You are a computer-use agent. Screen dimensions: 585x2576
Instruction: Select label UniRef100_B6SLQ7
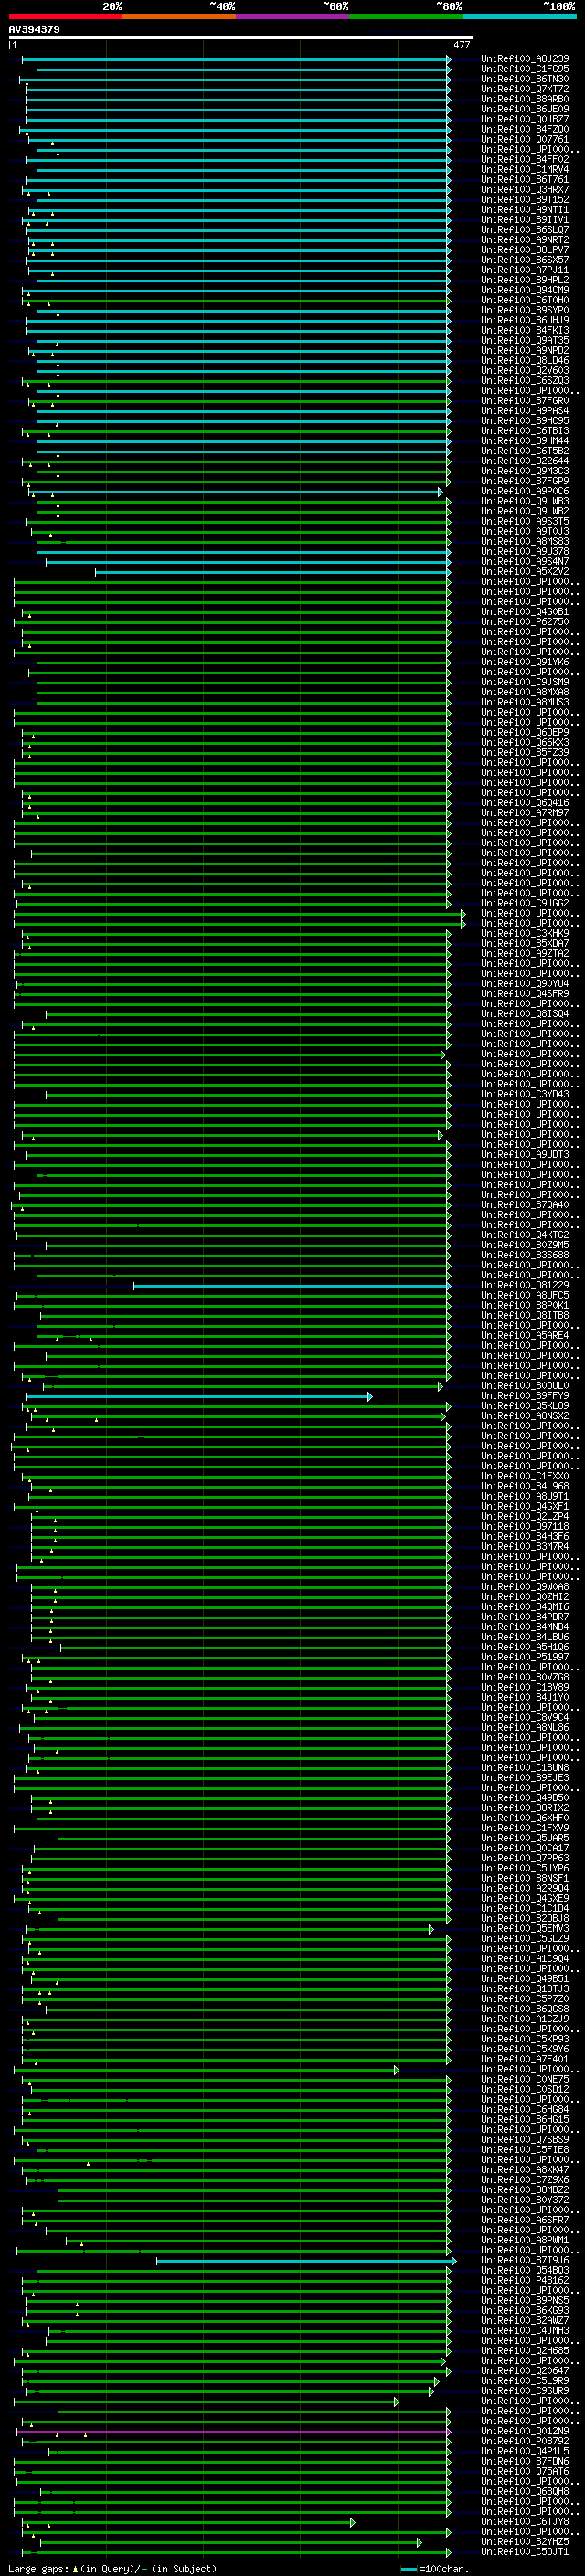tap(525, 230)
